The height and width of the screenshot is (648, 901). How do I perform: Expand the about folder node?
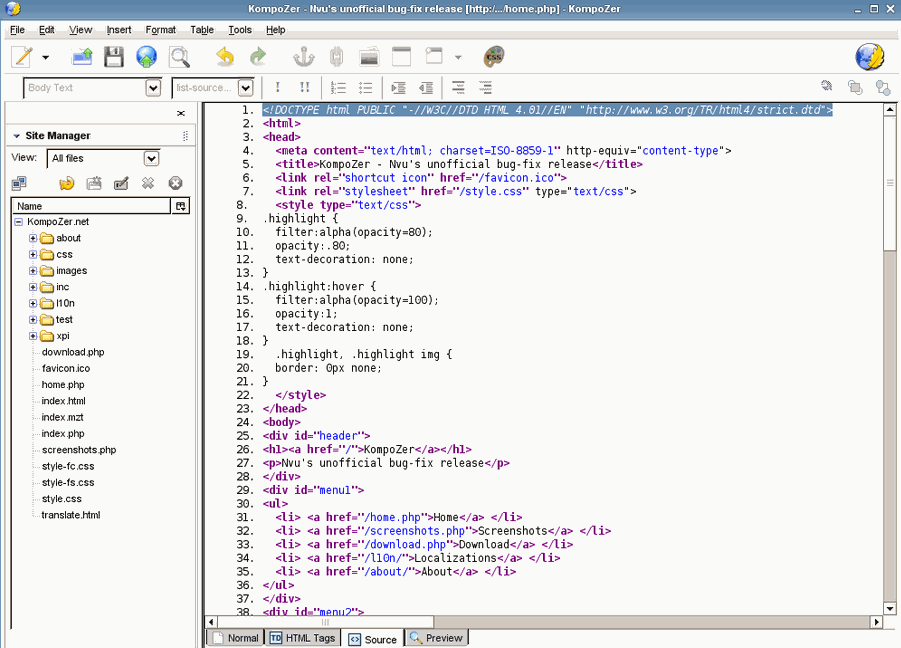click(x=33, y=238)
